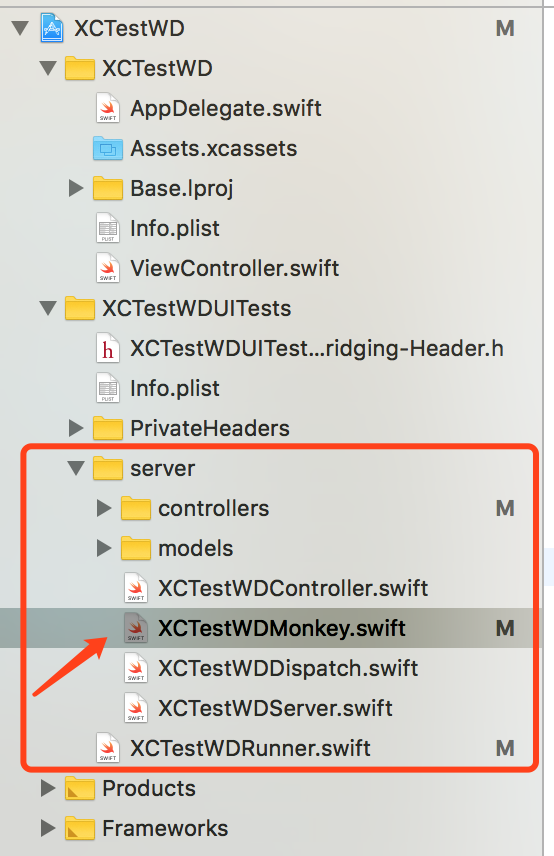554x856 pixels.
Task: Expand the models folder triangle
Action: click(104, 548)
